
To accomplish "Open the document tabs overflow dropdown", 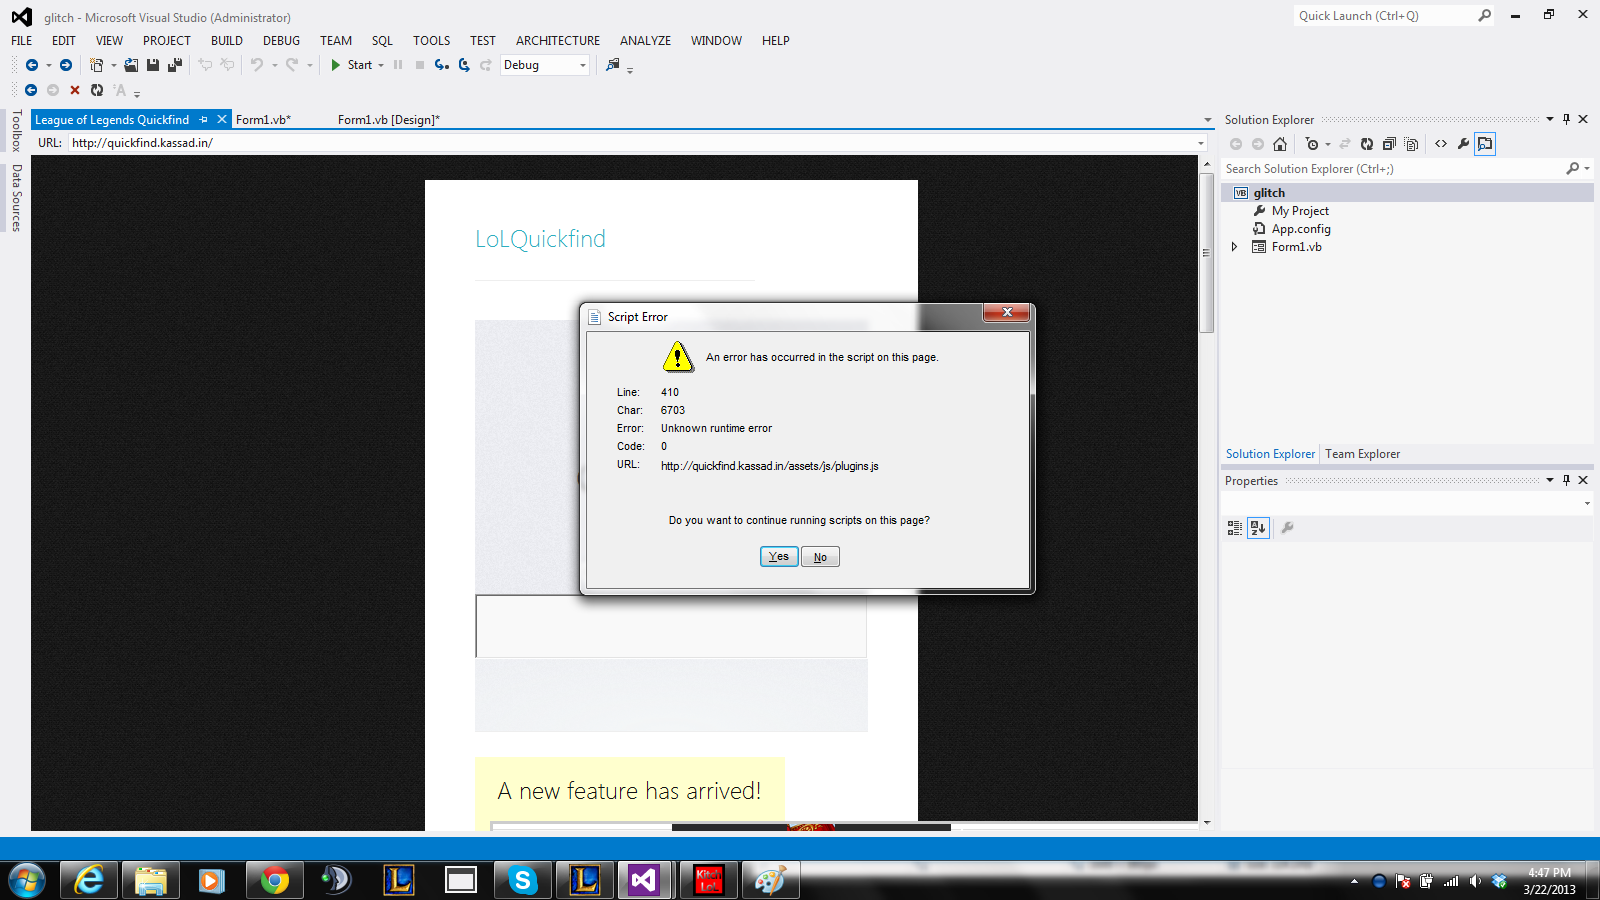I will pos(1207,120).
